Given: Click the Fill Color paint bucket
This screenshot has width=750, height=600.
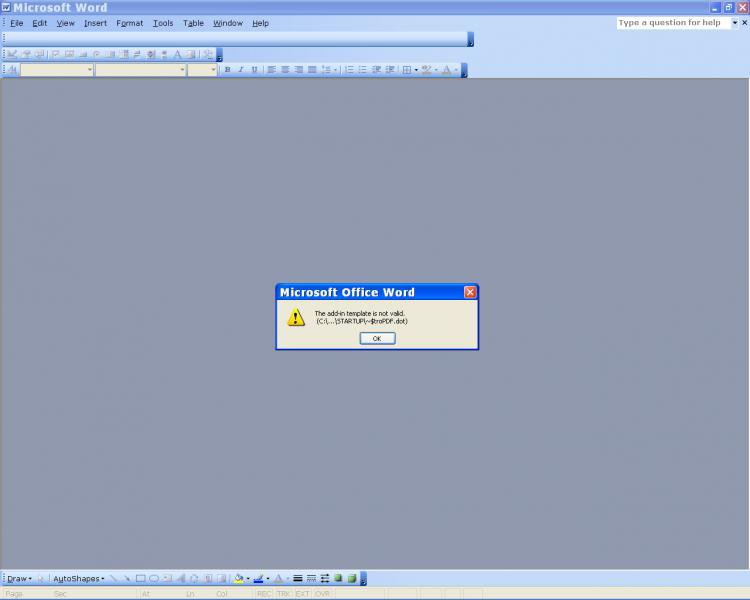Looking at the screenshot, I should (x=239, y=578).
